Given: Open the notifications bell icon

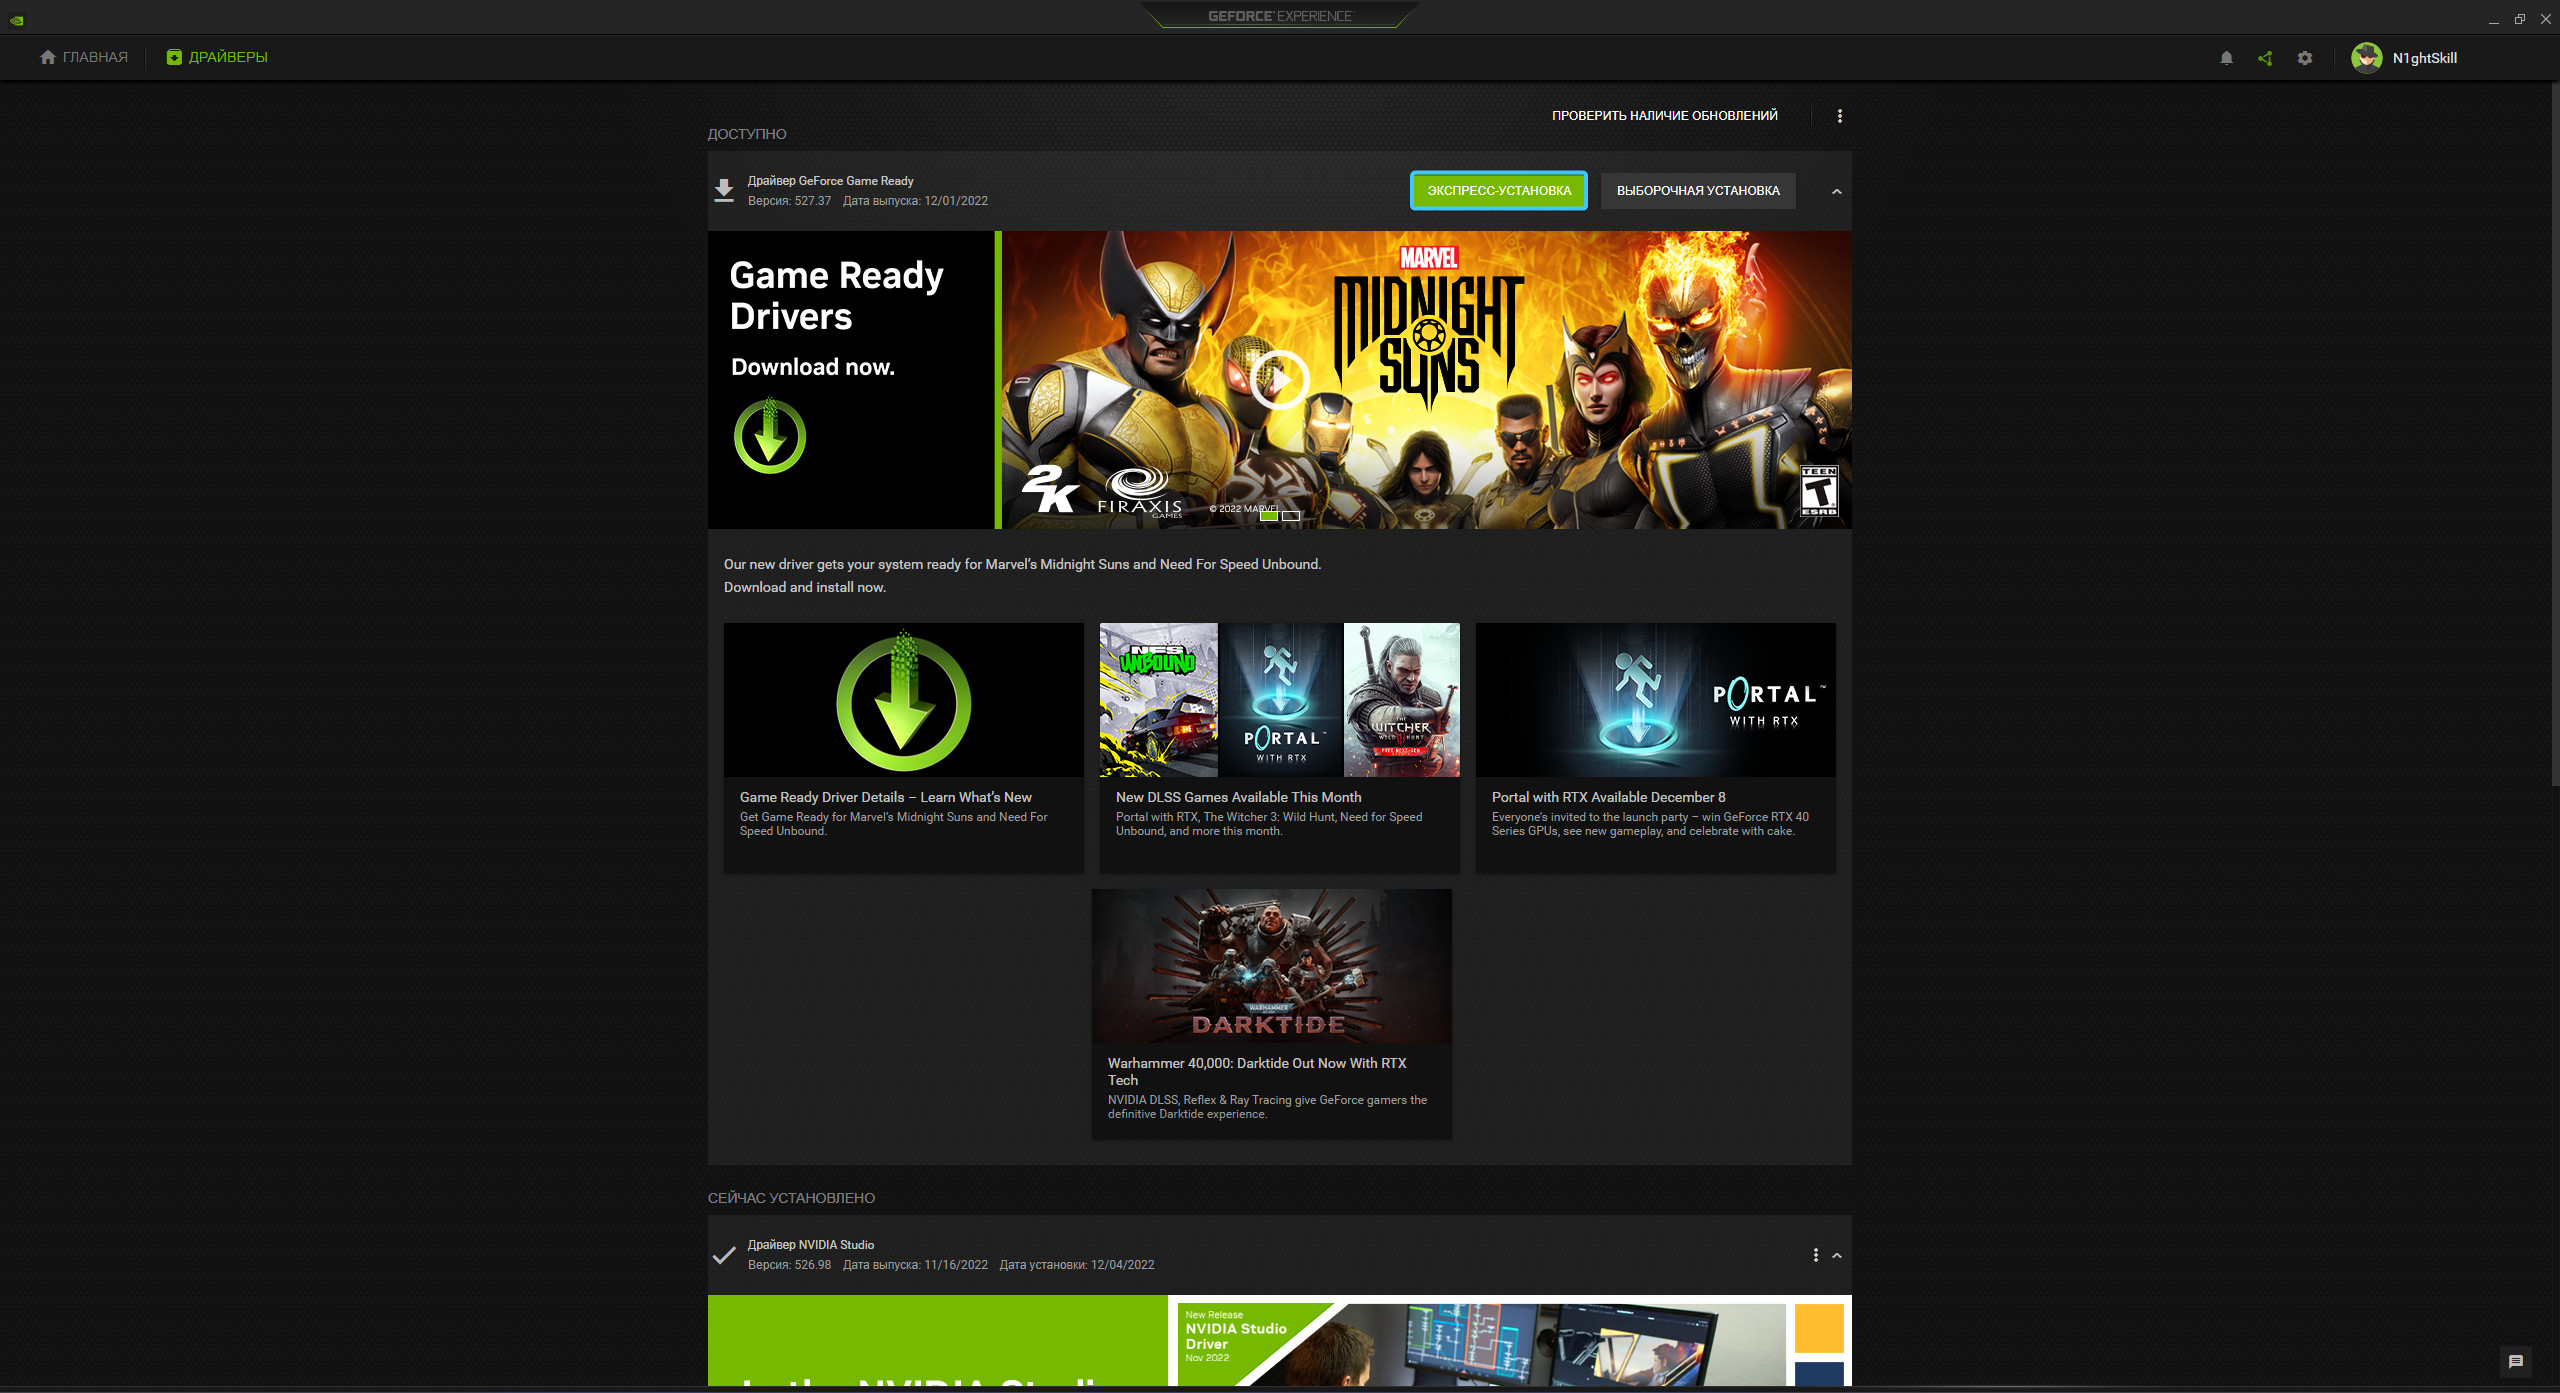Looking at the screenshot, I should 2226,58.
